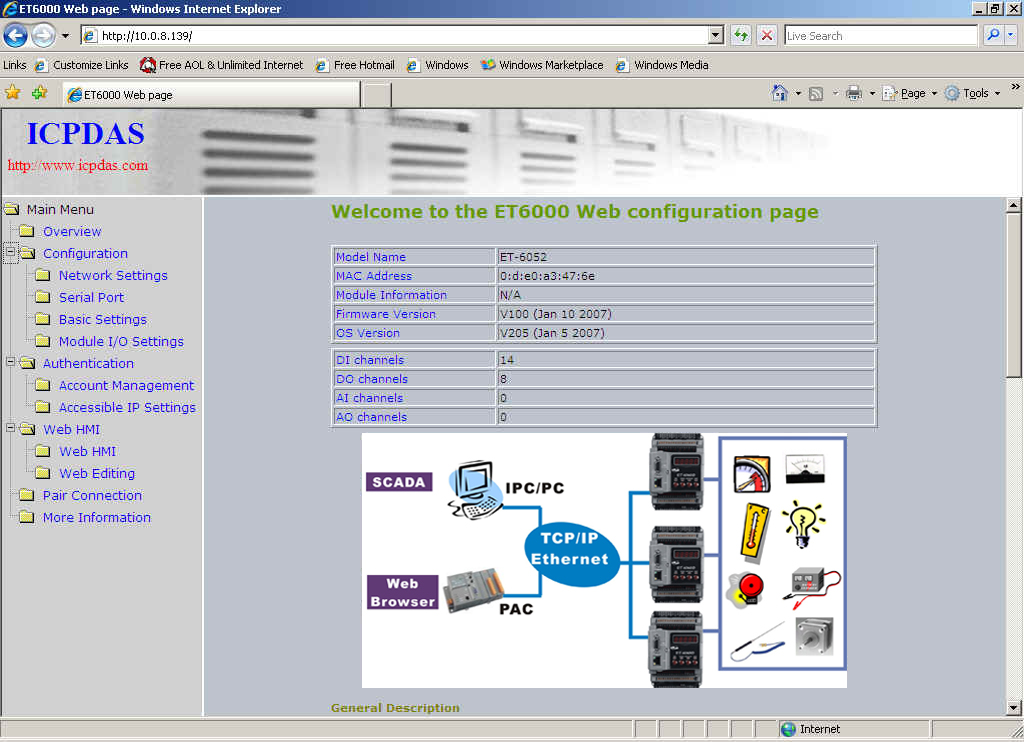The image size is (1024, 742).
Task: Go back with the Back arrow button
Action: click(x=16, y=35)
